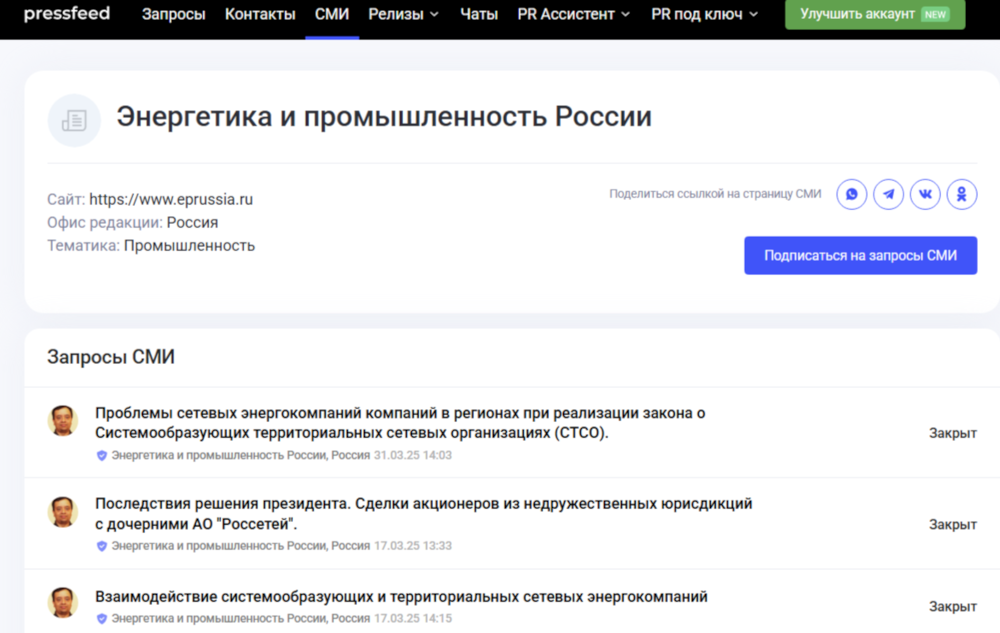
Task: Click the Улучшить аккаунт button
Action: point(875,14)
